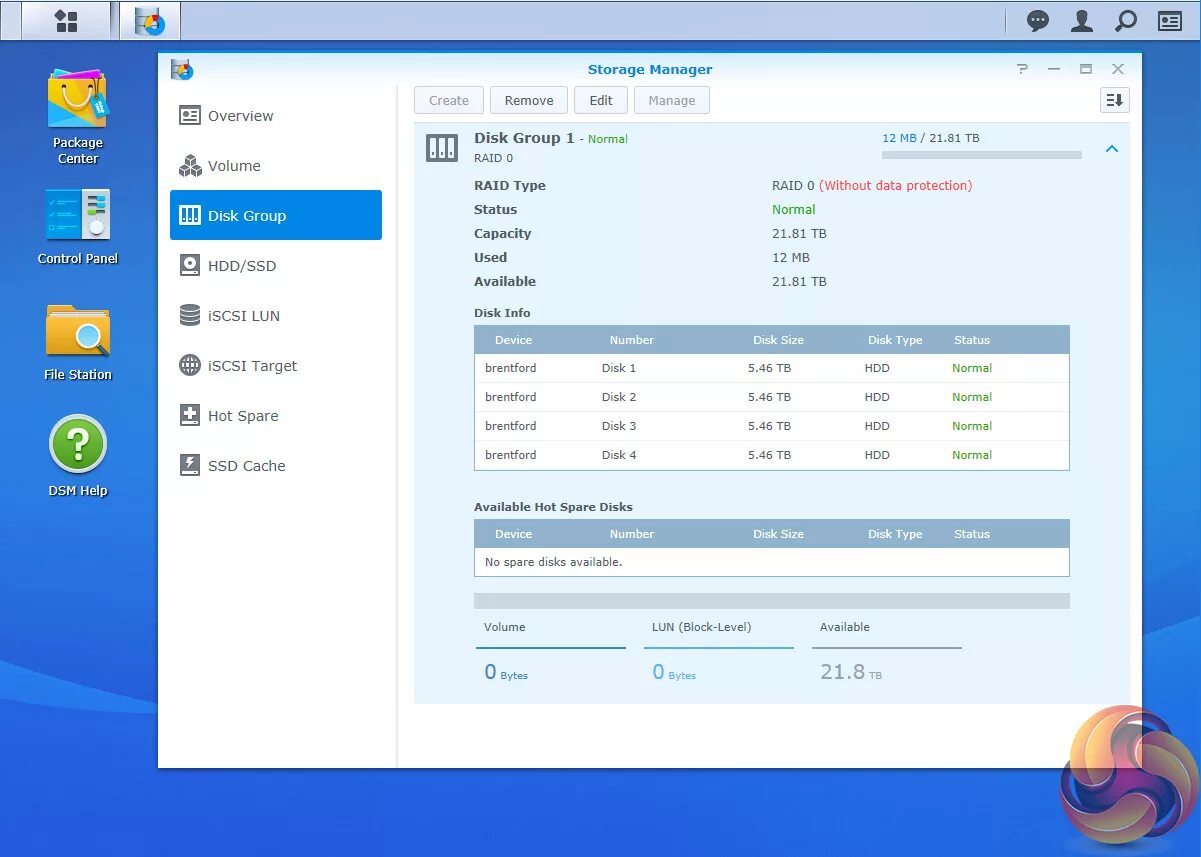Collapse the Disk Group 1 details panel
This screenshot has height=857, width=1201.
pos(1112,148)
